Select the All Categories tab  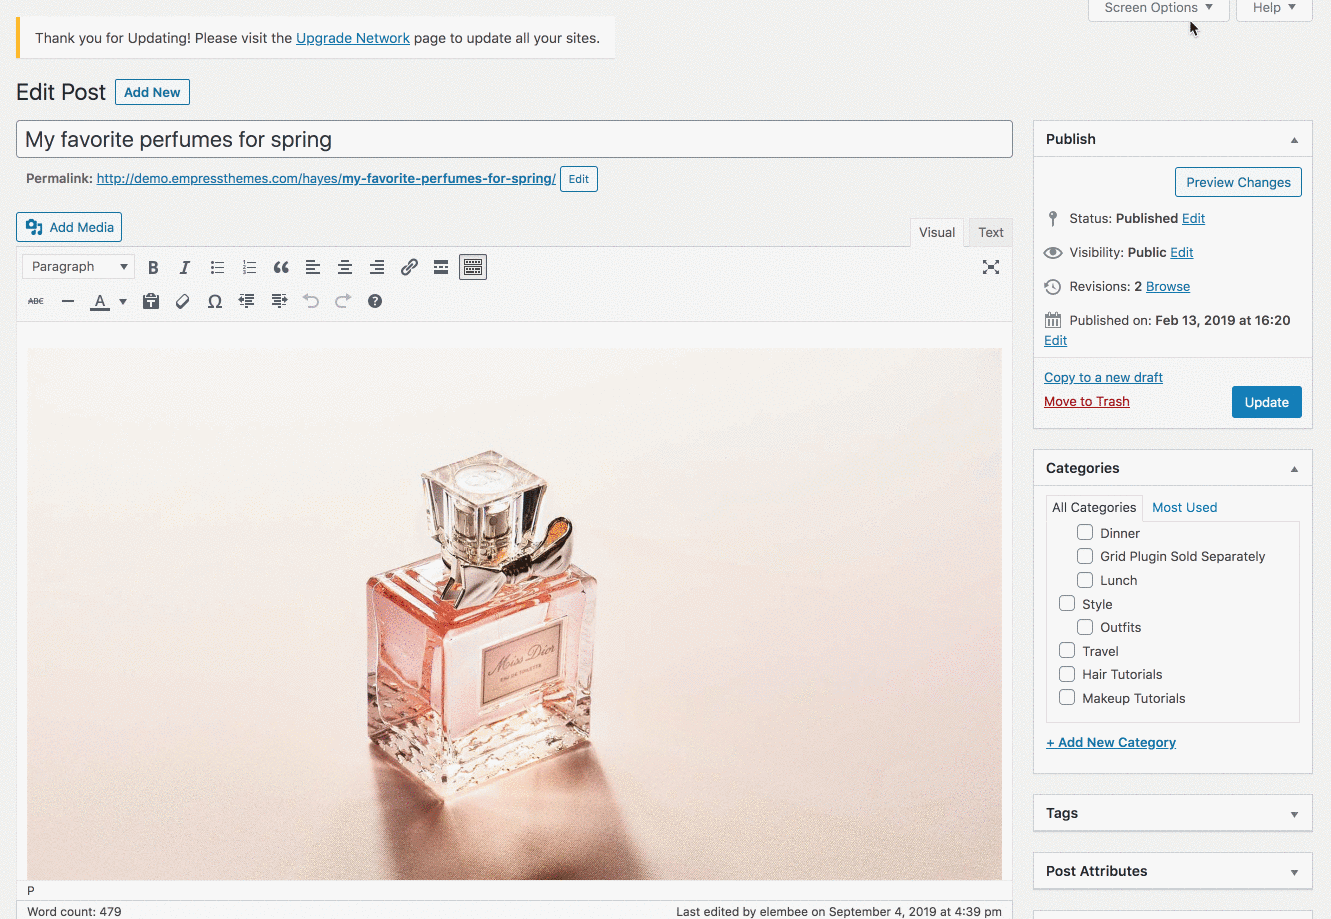[1094, 508]
